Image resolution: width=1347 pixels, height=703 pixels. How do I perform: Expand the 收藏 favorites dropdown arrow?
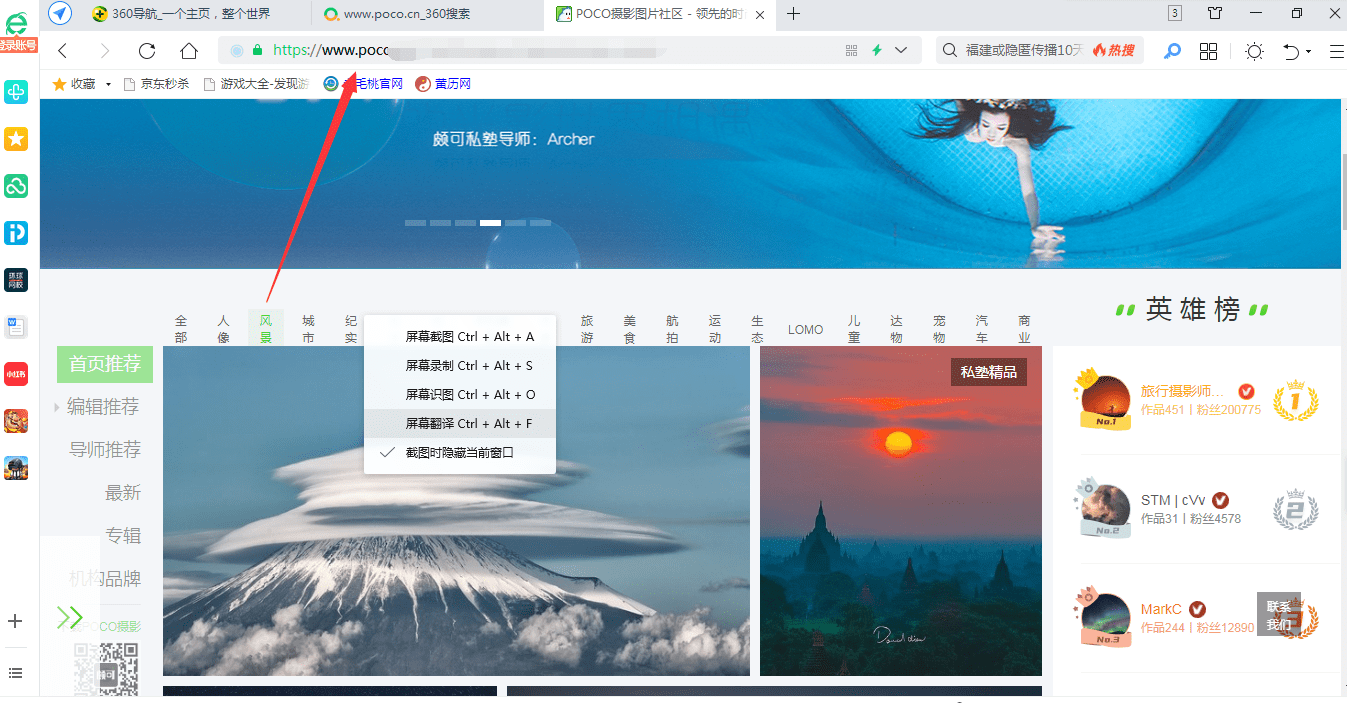click(x=108, y=84)
